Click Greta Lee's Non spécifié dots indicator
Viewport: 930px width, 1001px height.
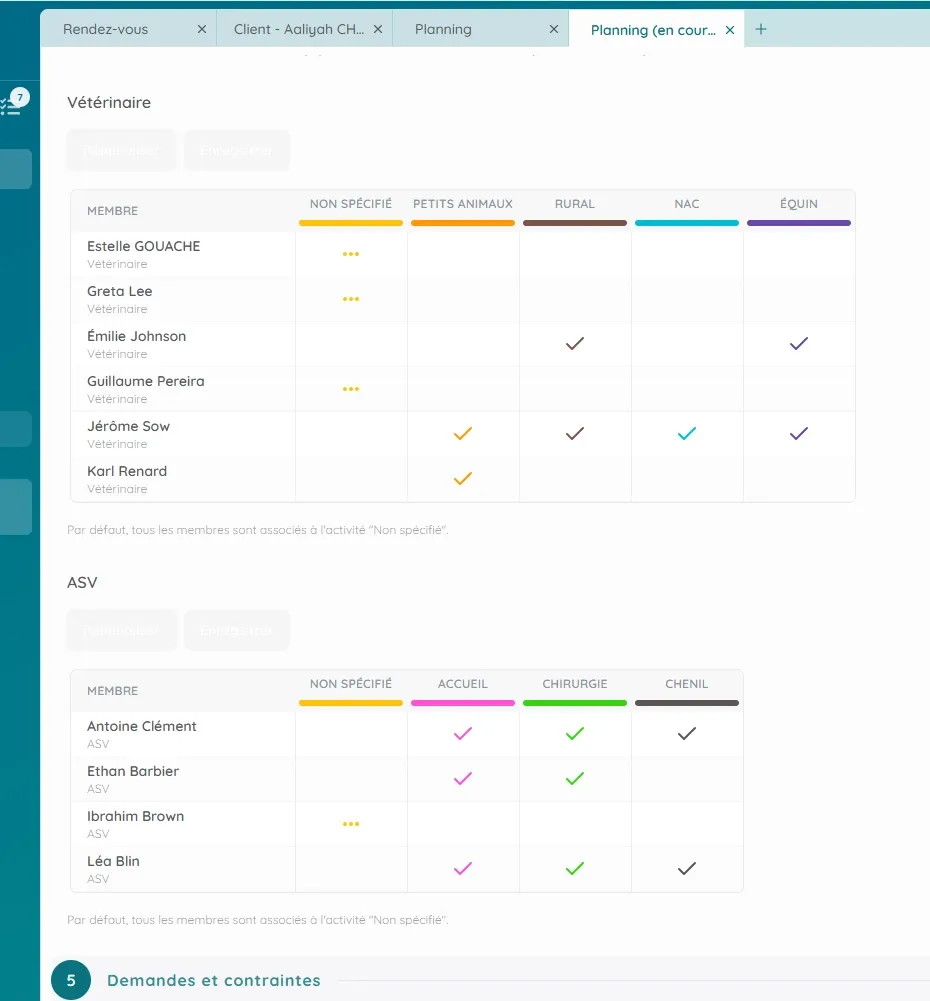350,299
